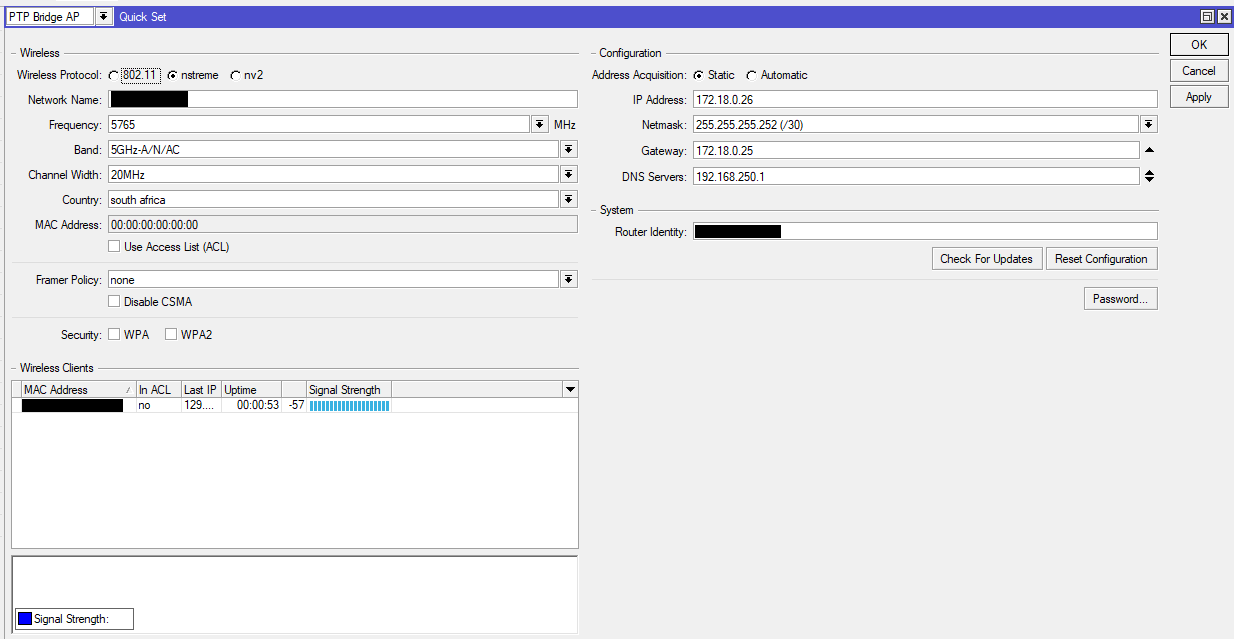Click the Reset Configuration button
The height and width of the screenshot is (639, 1234).
1101,259
